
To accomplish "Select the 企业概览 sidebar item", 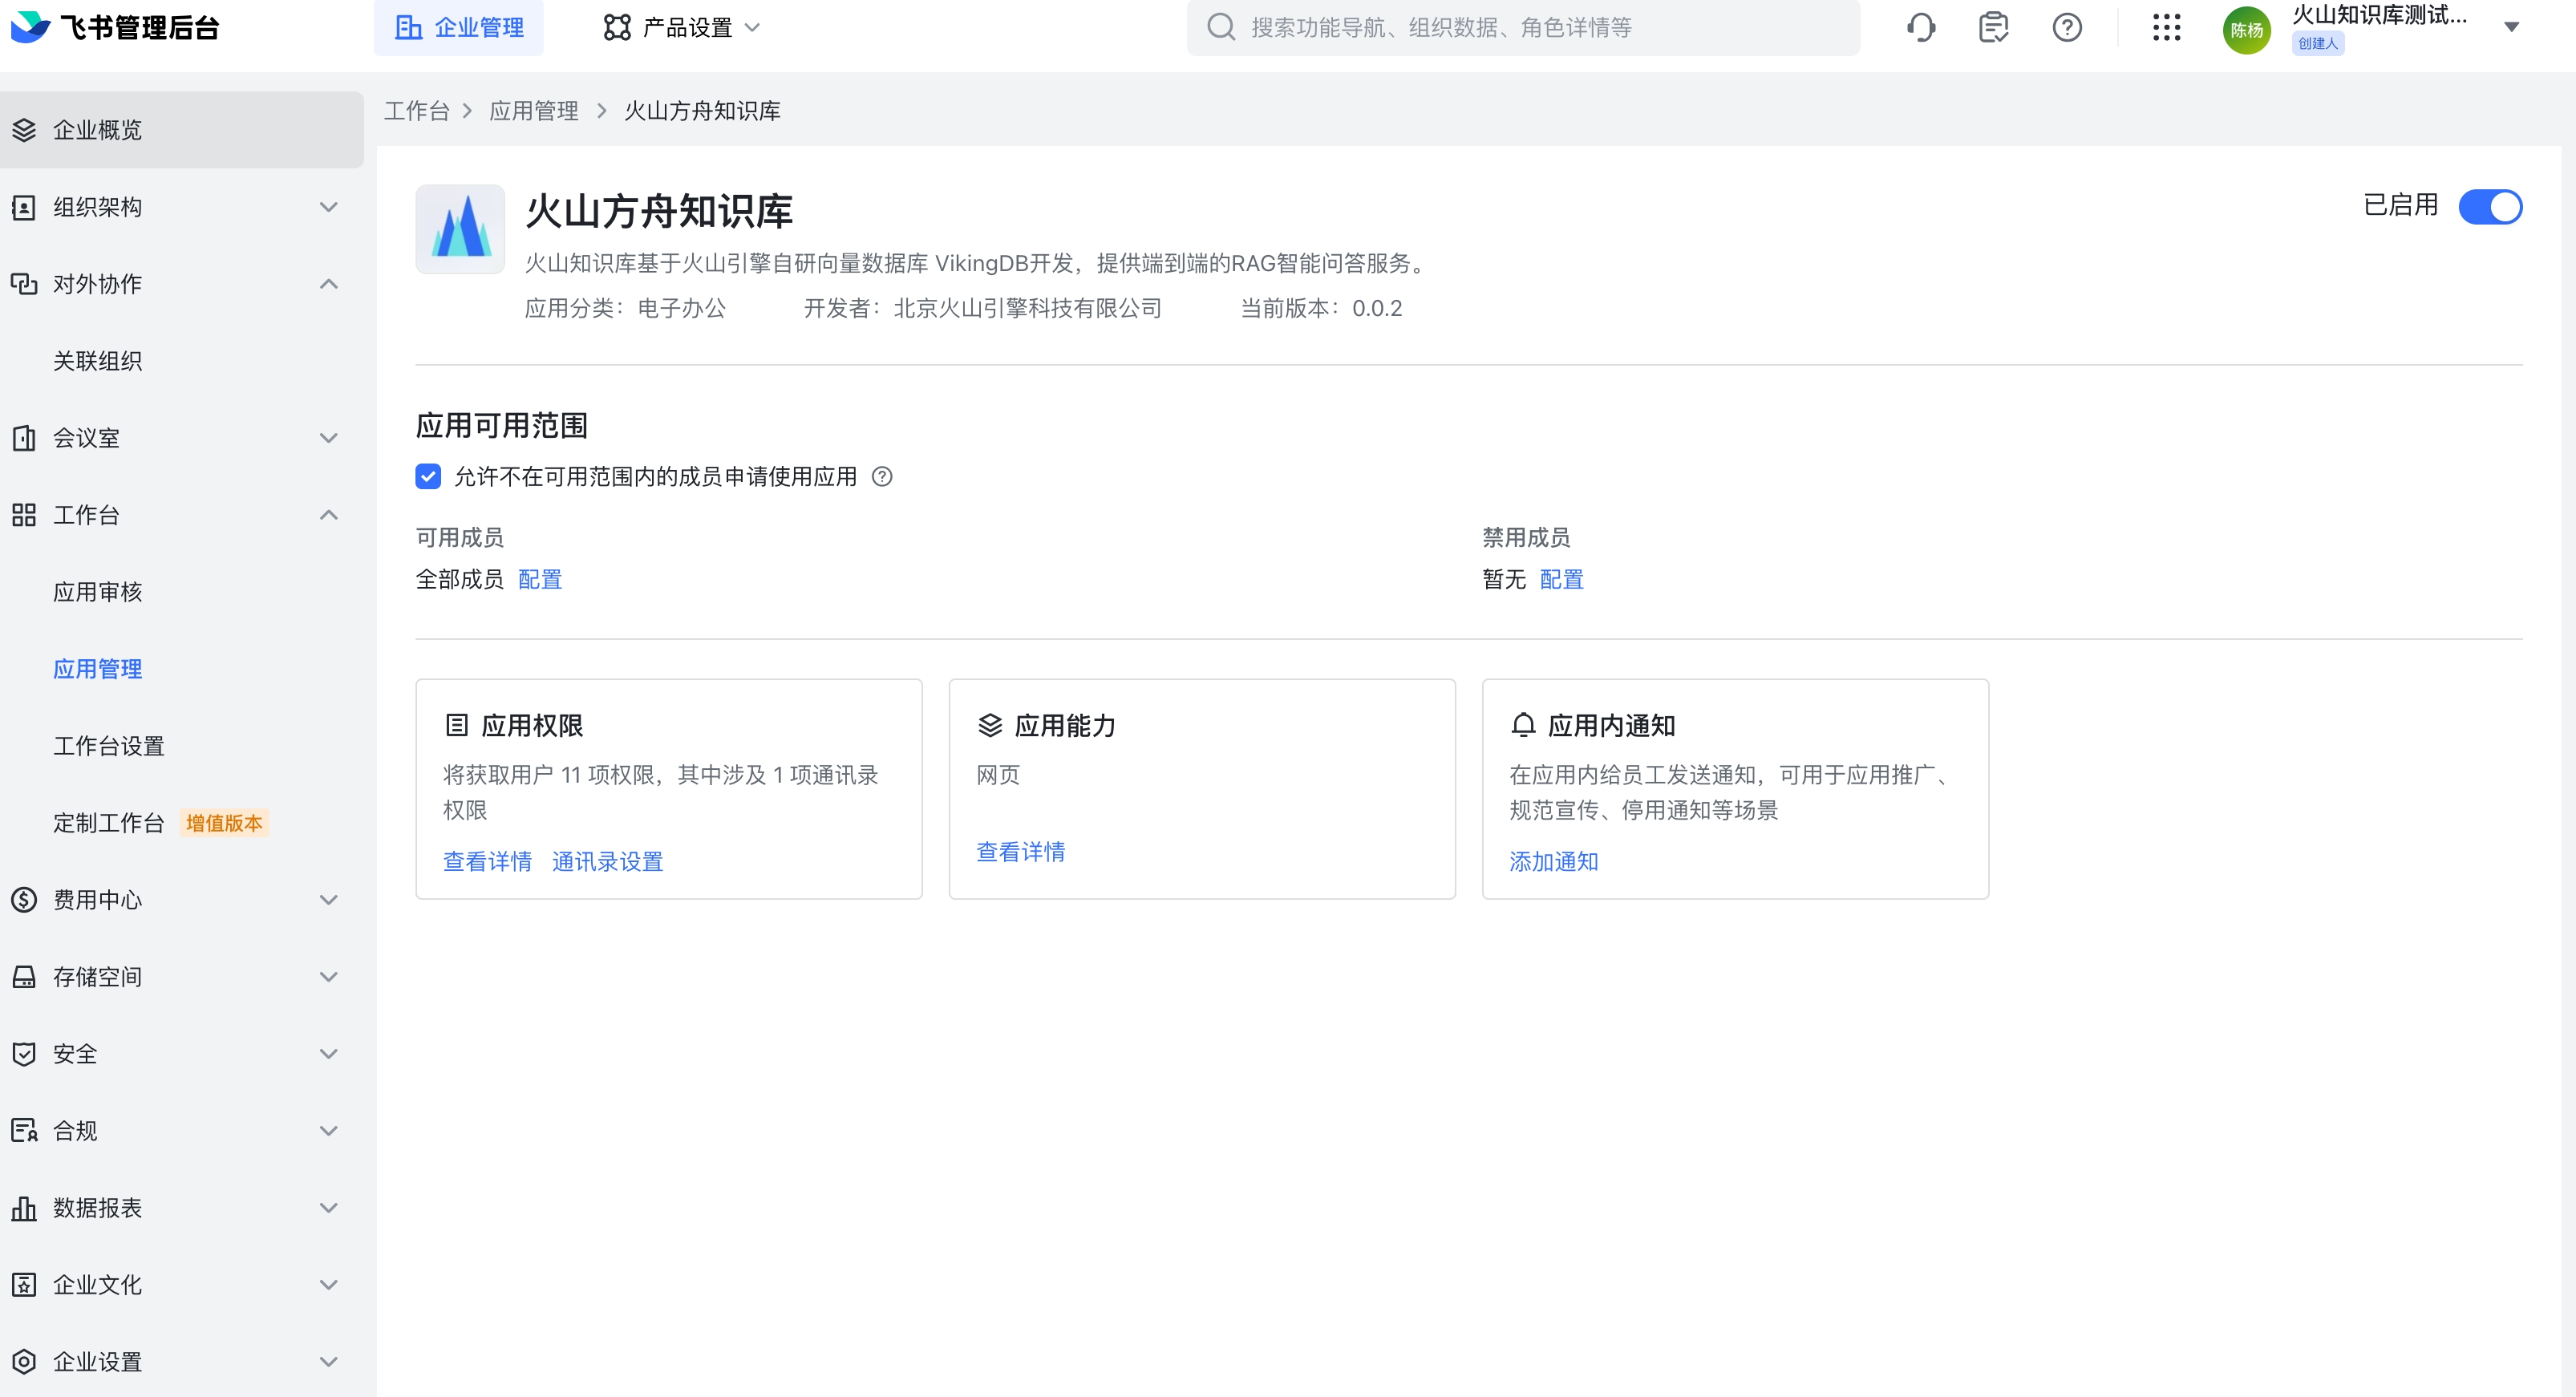I will click(x=181, y=130).
